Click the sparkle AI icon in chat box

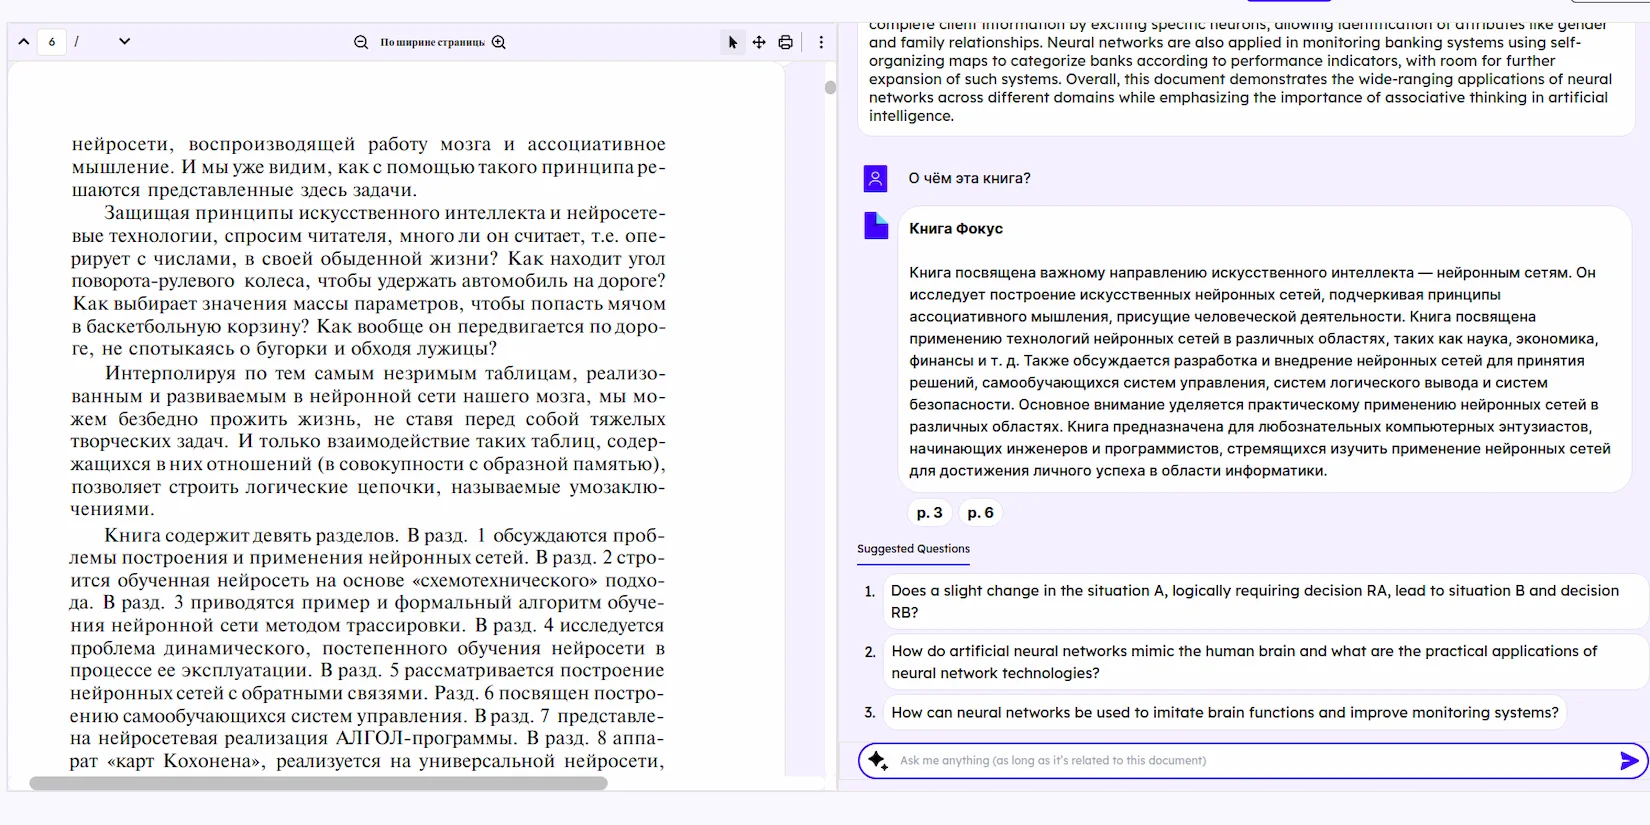click(x=877, y=760)
